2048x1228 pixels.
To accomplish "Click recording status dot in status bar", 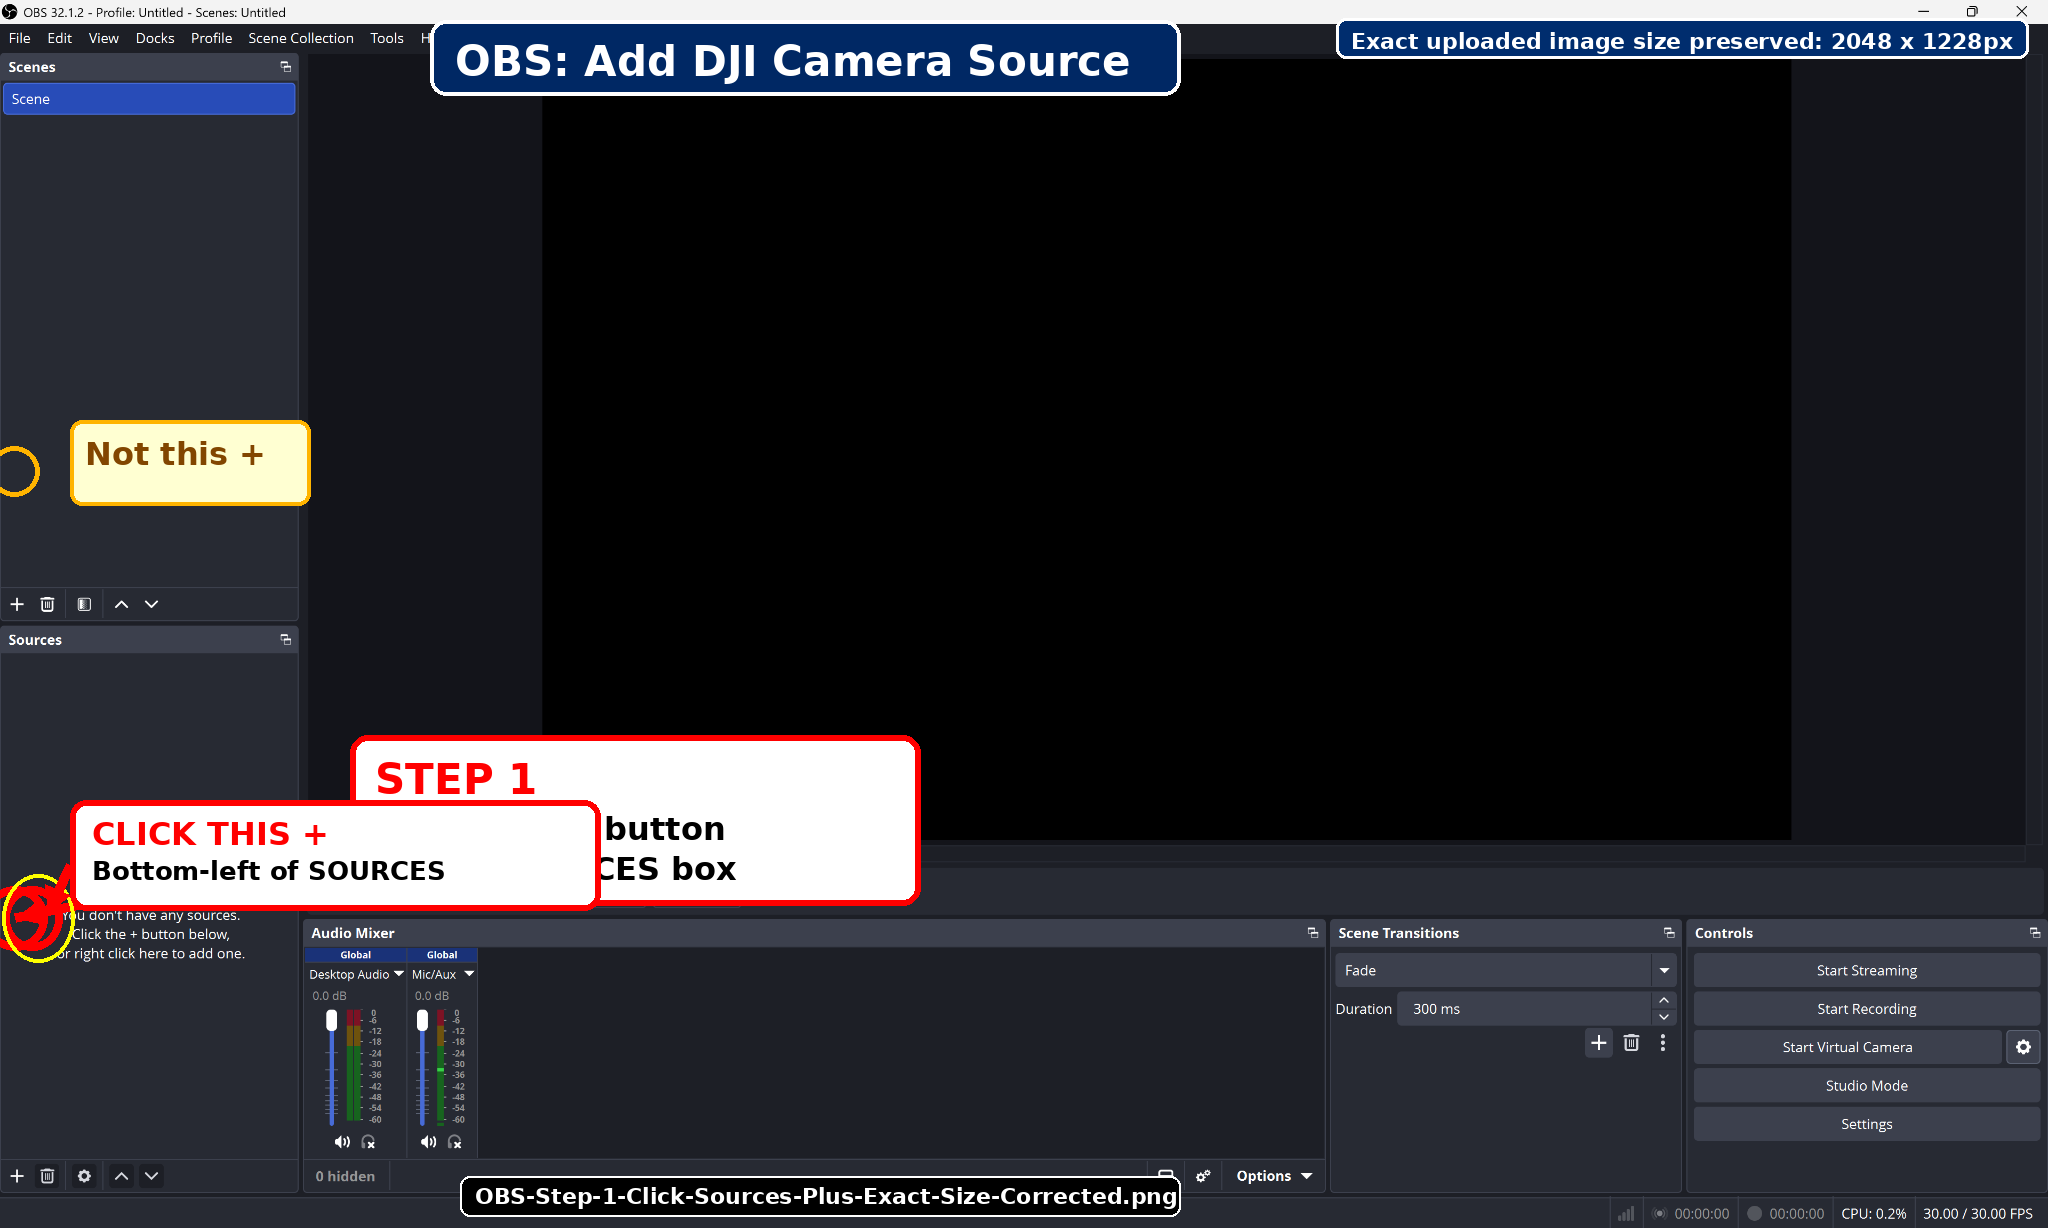I will 1754,1214.
